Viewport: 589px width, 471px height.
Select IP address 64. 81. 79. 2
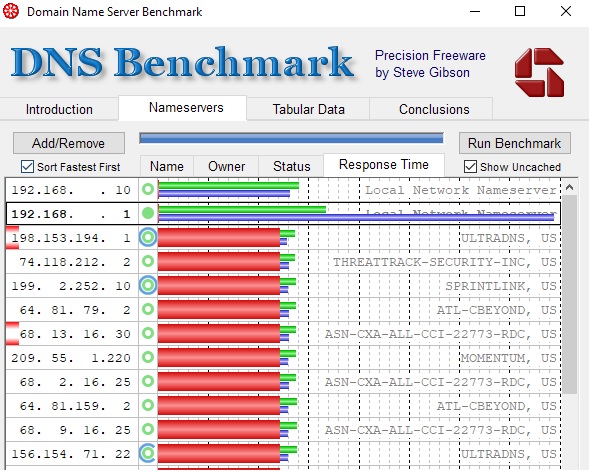(75, 310)
